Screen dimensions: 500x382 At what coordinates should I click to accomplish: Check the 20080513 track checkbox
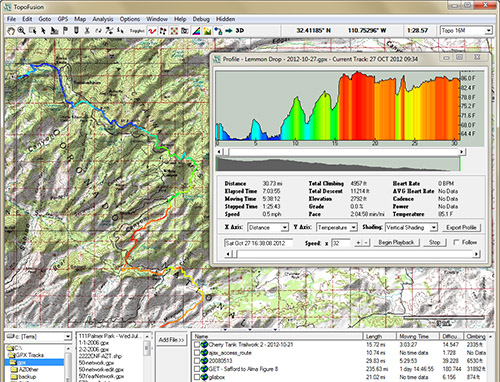tap(197, 361)
